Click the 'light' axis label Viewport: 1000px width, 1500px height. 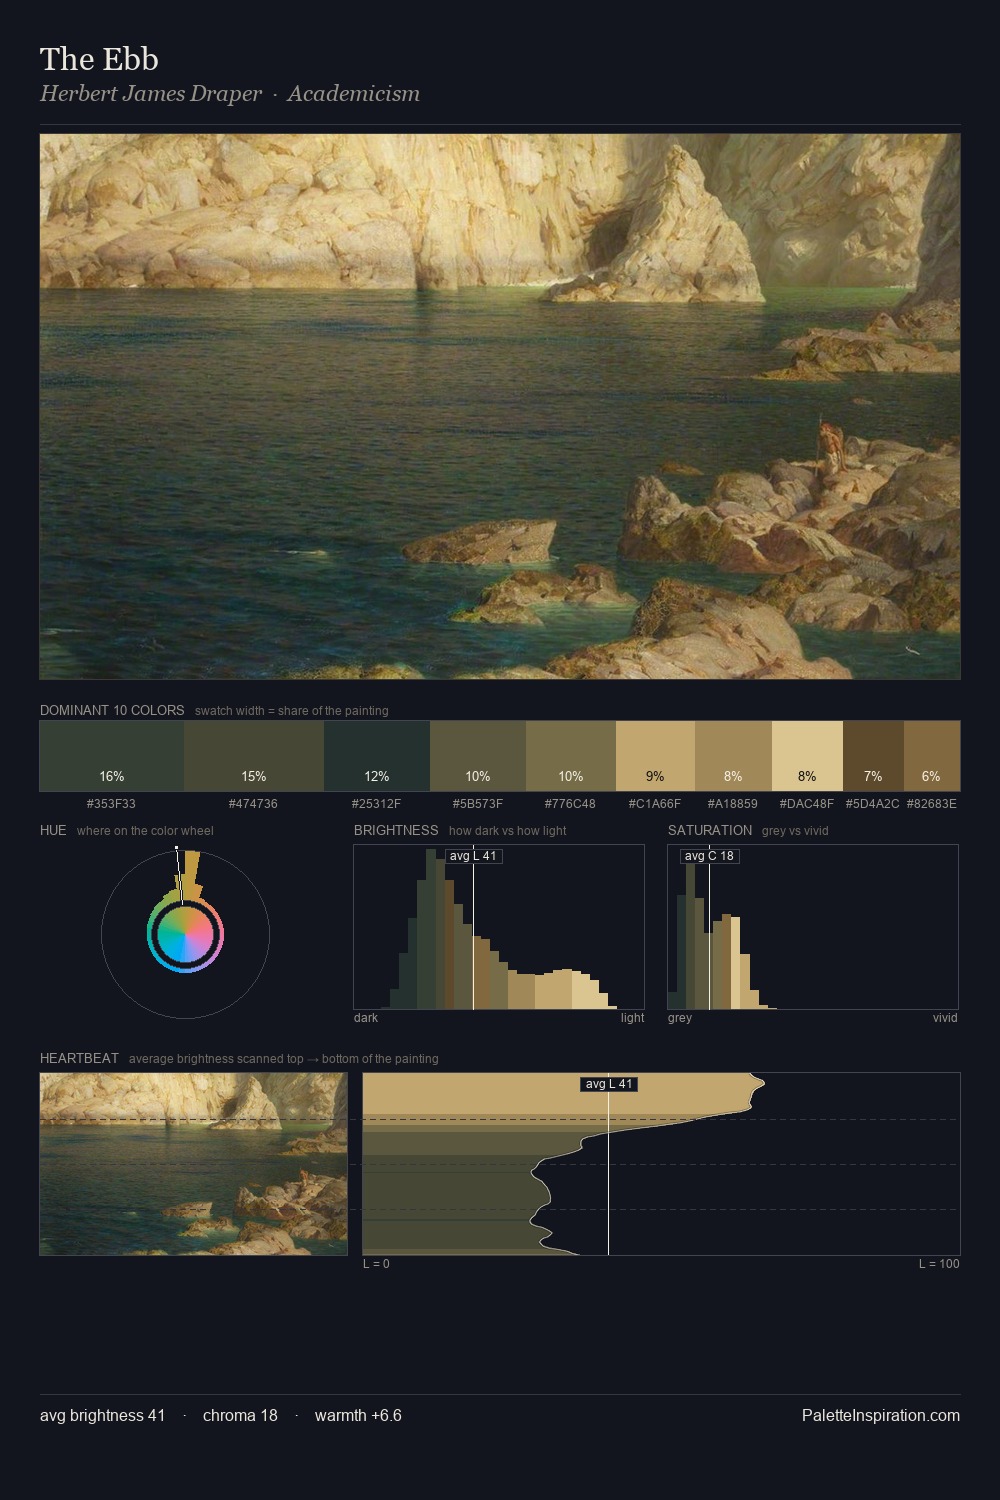[633, 1018]
